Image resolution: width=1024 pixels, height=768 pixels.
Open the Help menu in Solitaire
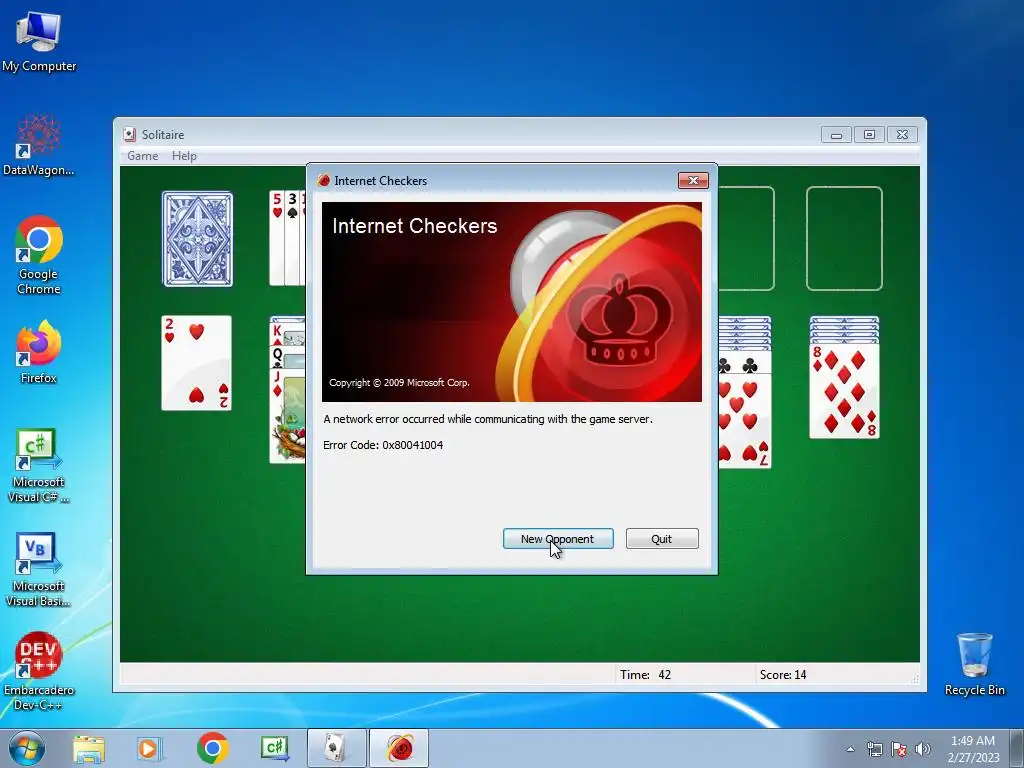184,155
